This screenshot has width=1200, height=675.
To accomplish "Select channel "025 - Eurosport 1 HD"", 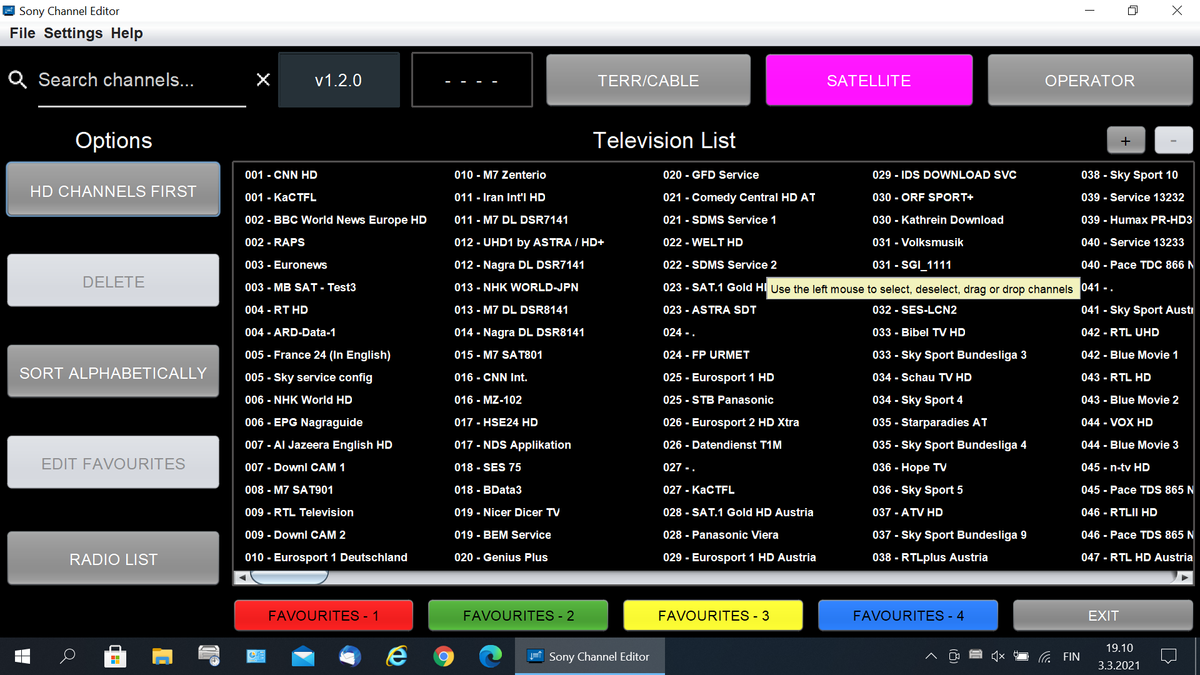I will [718, 377].
